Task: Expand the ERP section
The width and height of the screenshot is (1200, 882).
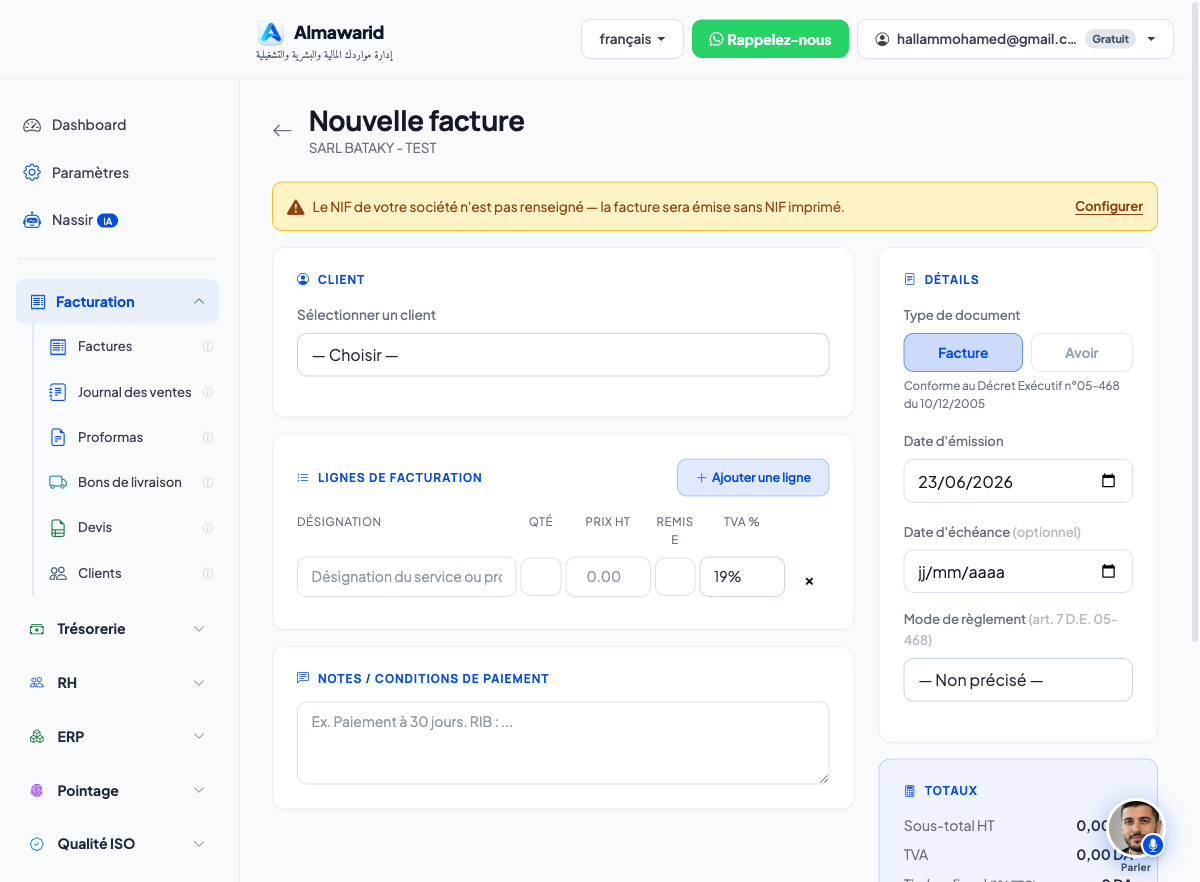Action: pyautogui.click(x=117, y=737)
